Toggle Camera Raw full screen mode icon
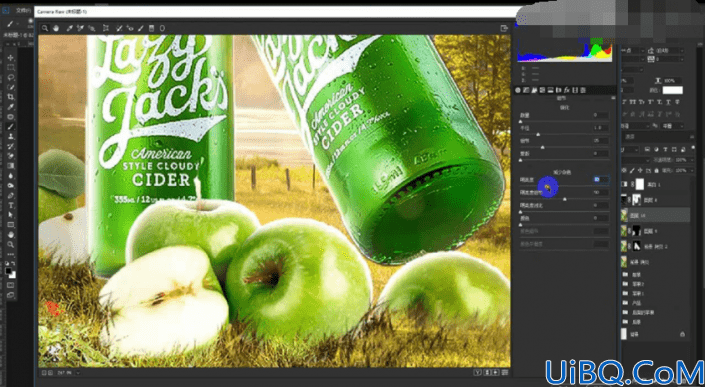This screenshot has width=705, height=387. click(x=504, y=28)
